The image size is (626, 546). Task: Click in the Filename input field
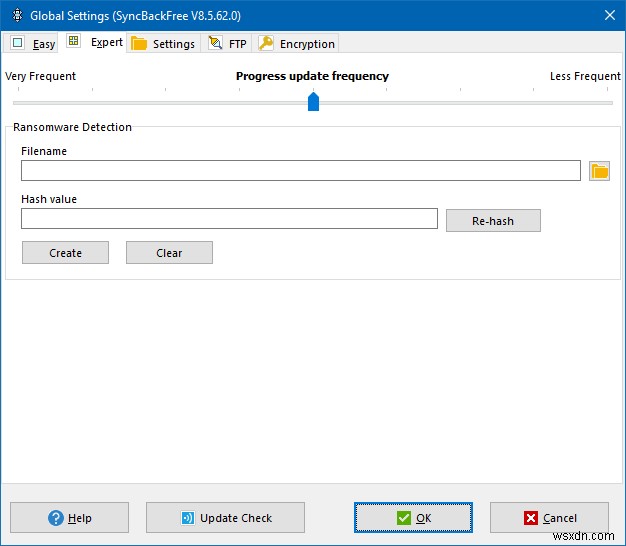(301, 170)
